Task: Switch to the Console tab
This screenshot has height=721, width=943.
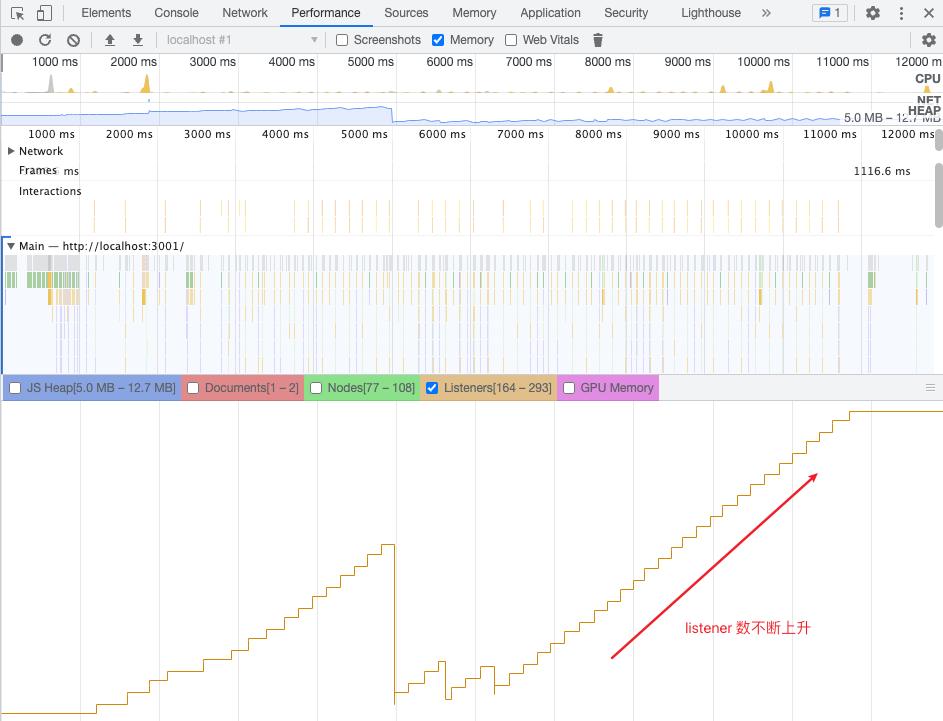Action: pos(176,13)
